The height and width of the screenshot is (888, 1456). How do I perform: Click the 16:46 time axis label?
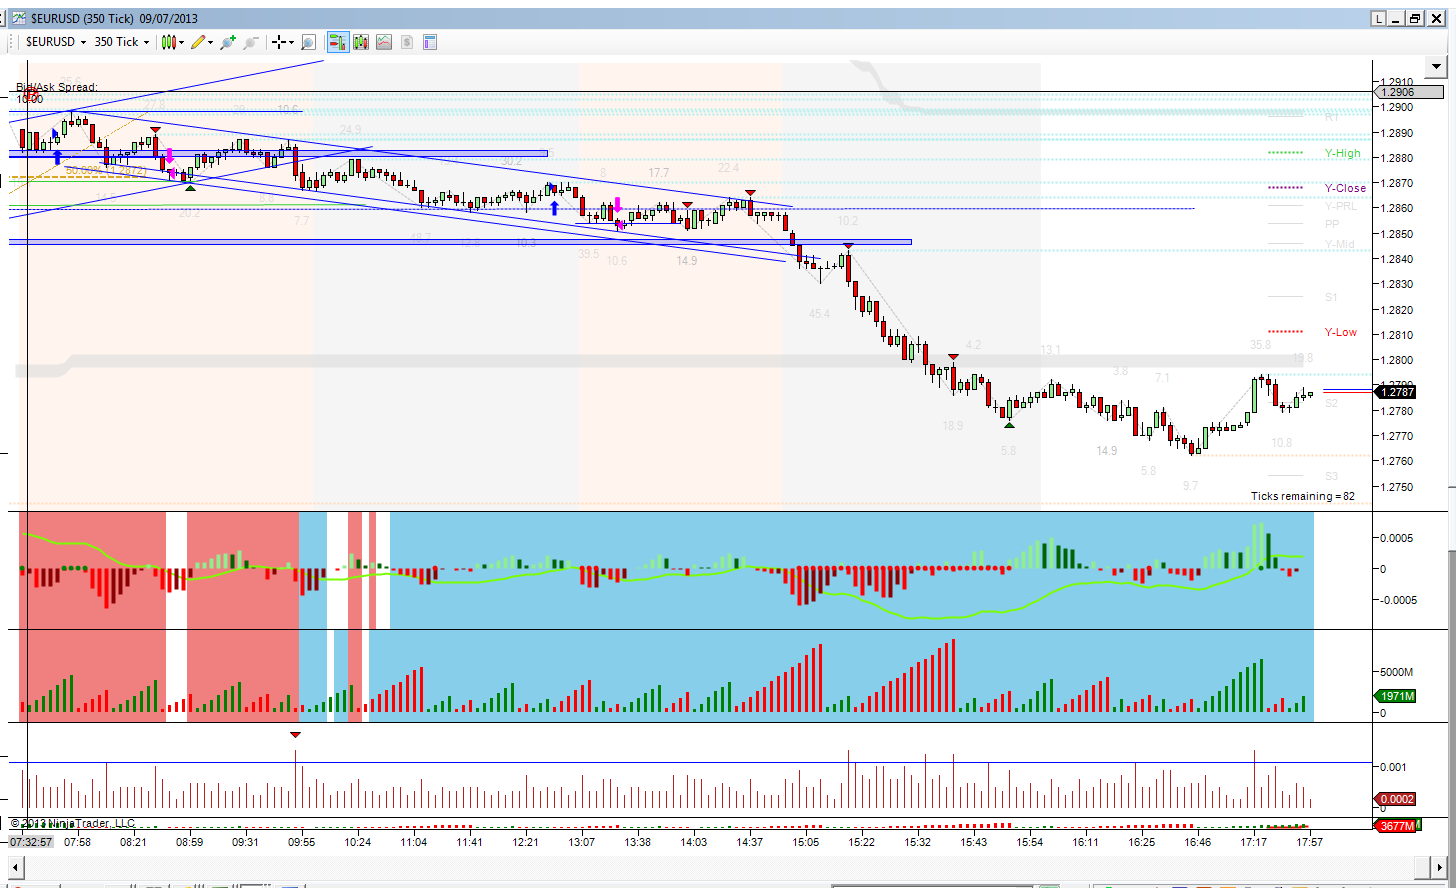click(x=1197, y=842)
